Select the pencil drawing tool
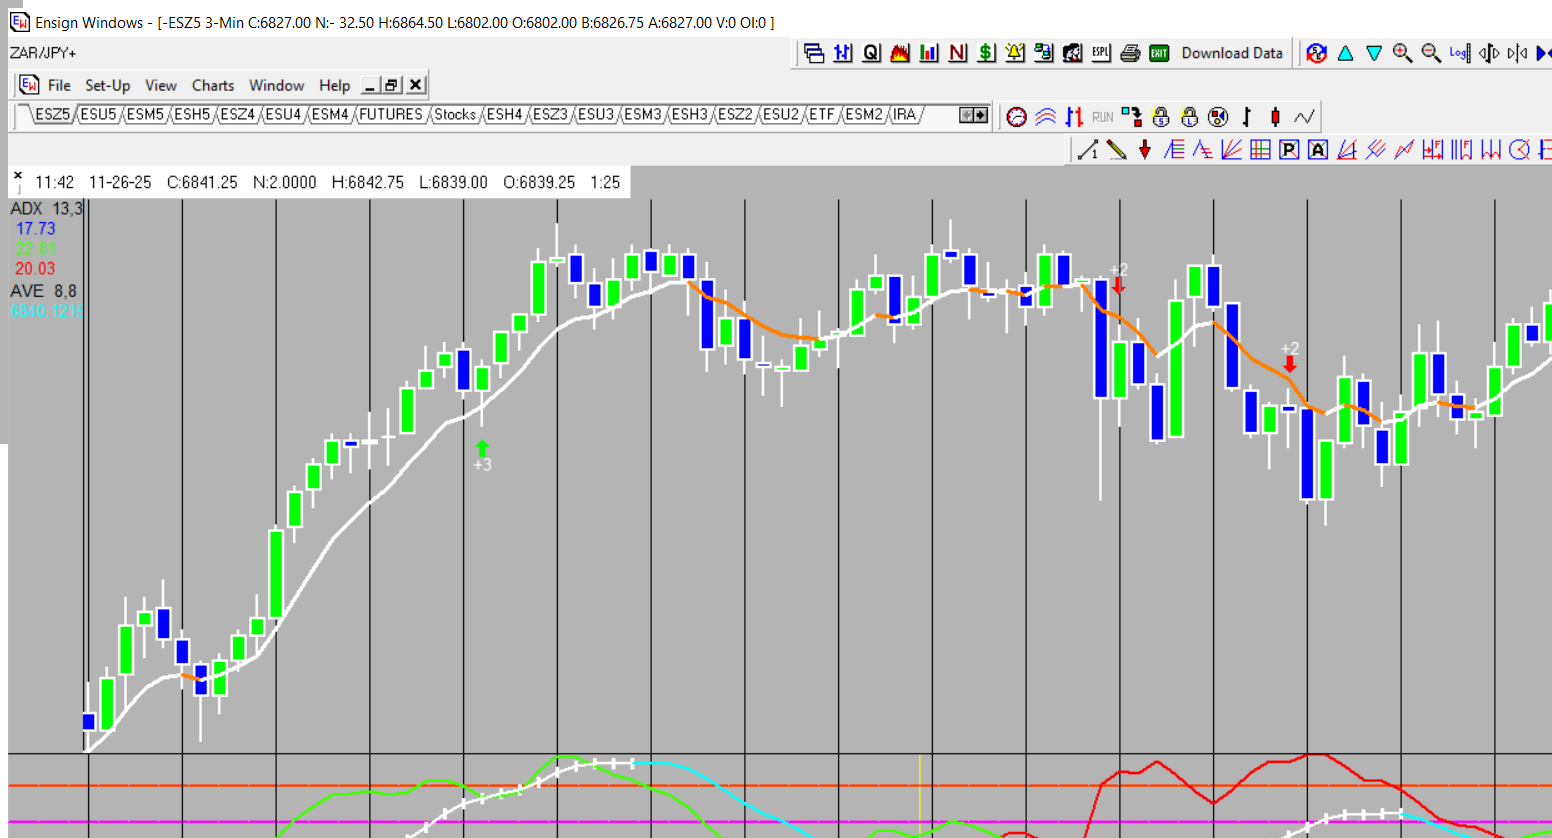The height and width of the screenshot is (838, 1552). [x=1117, y=150]
